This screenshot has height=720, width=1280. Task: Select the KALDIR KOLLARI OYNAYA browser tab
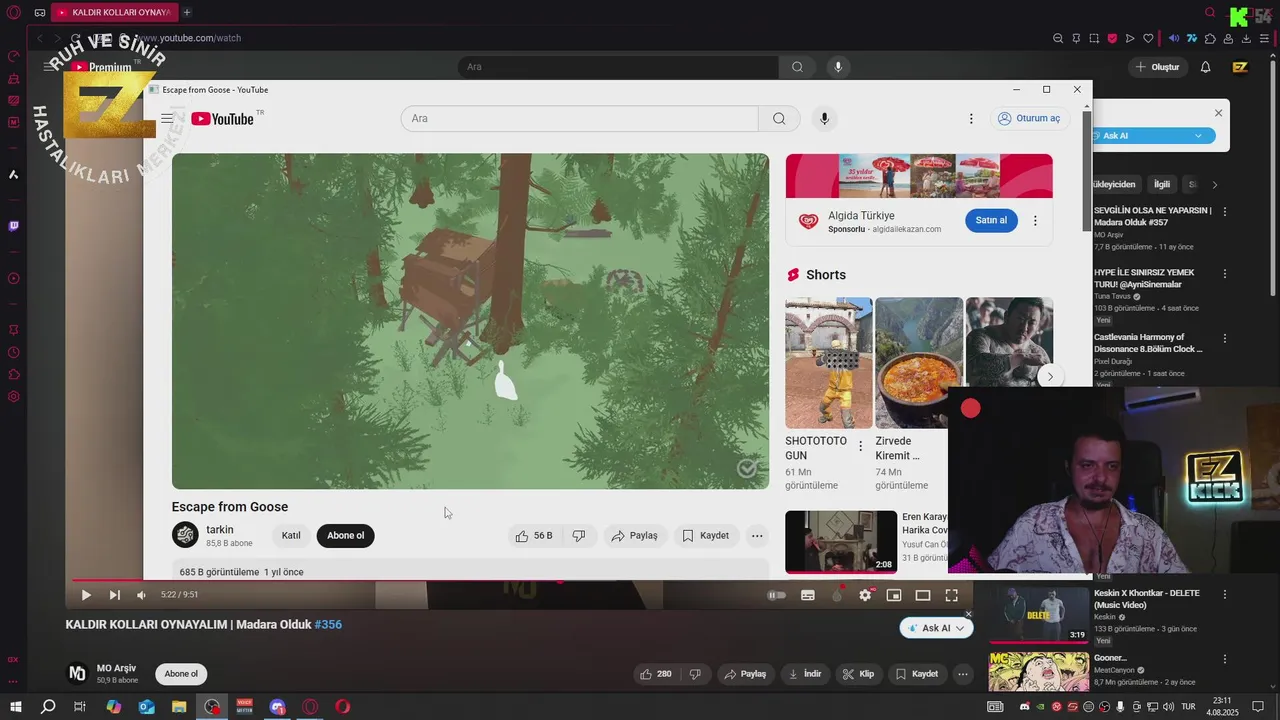tap(113, 12)
